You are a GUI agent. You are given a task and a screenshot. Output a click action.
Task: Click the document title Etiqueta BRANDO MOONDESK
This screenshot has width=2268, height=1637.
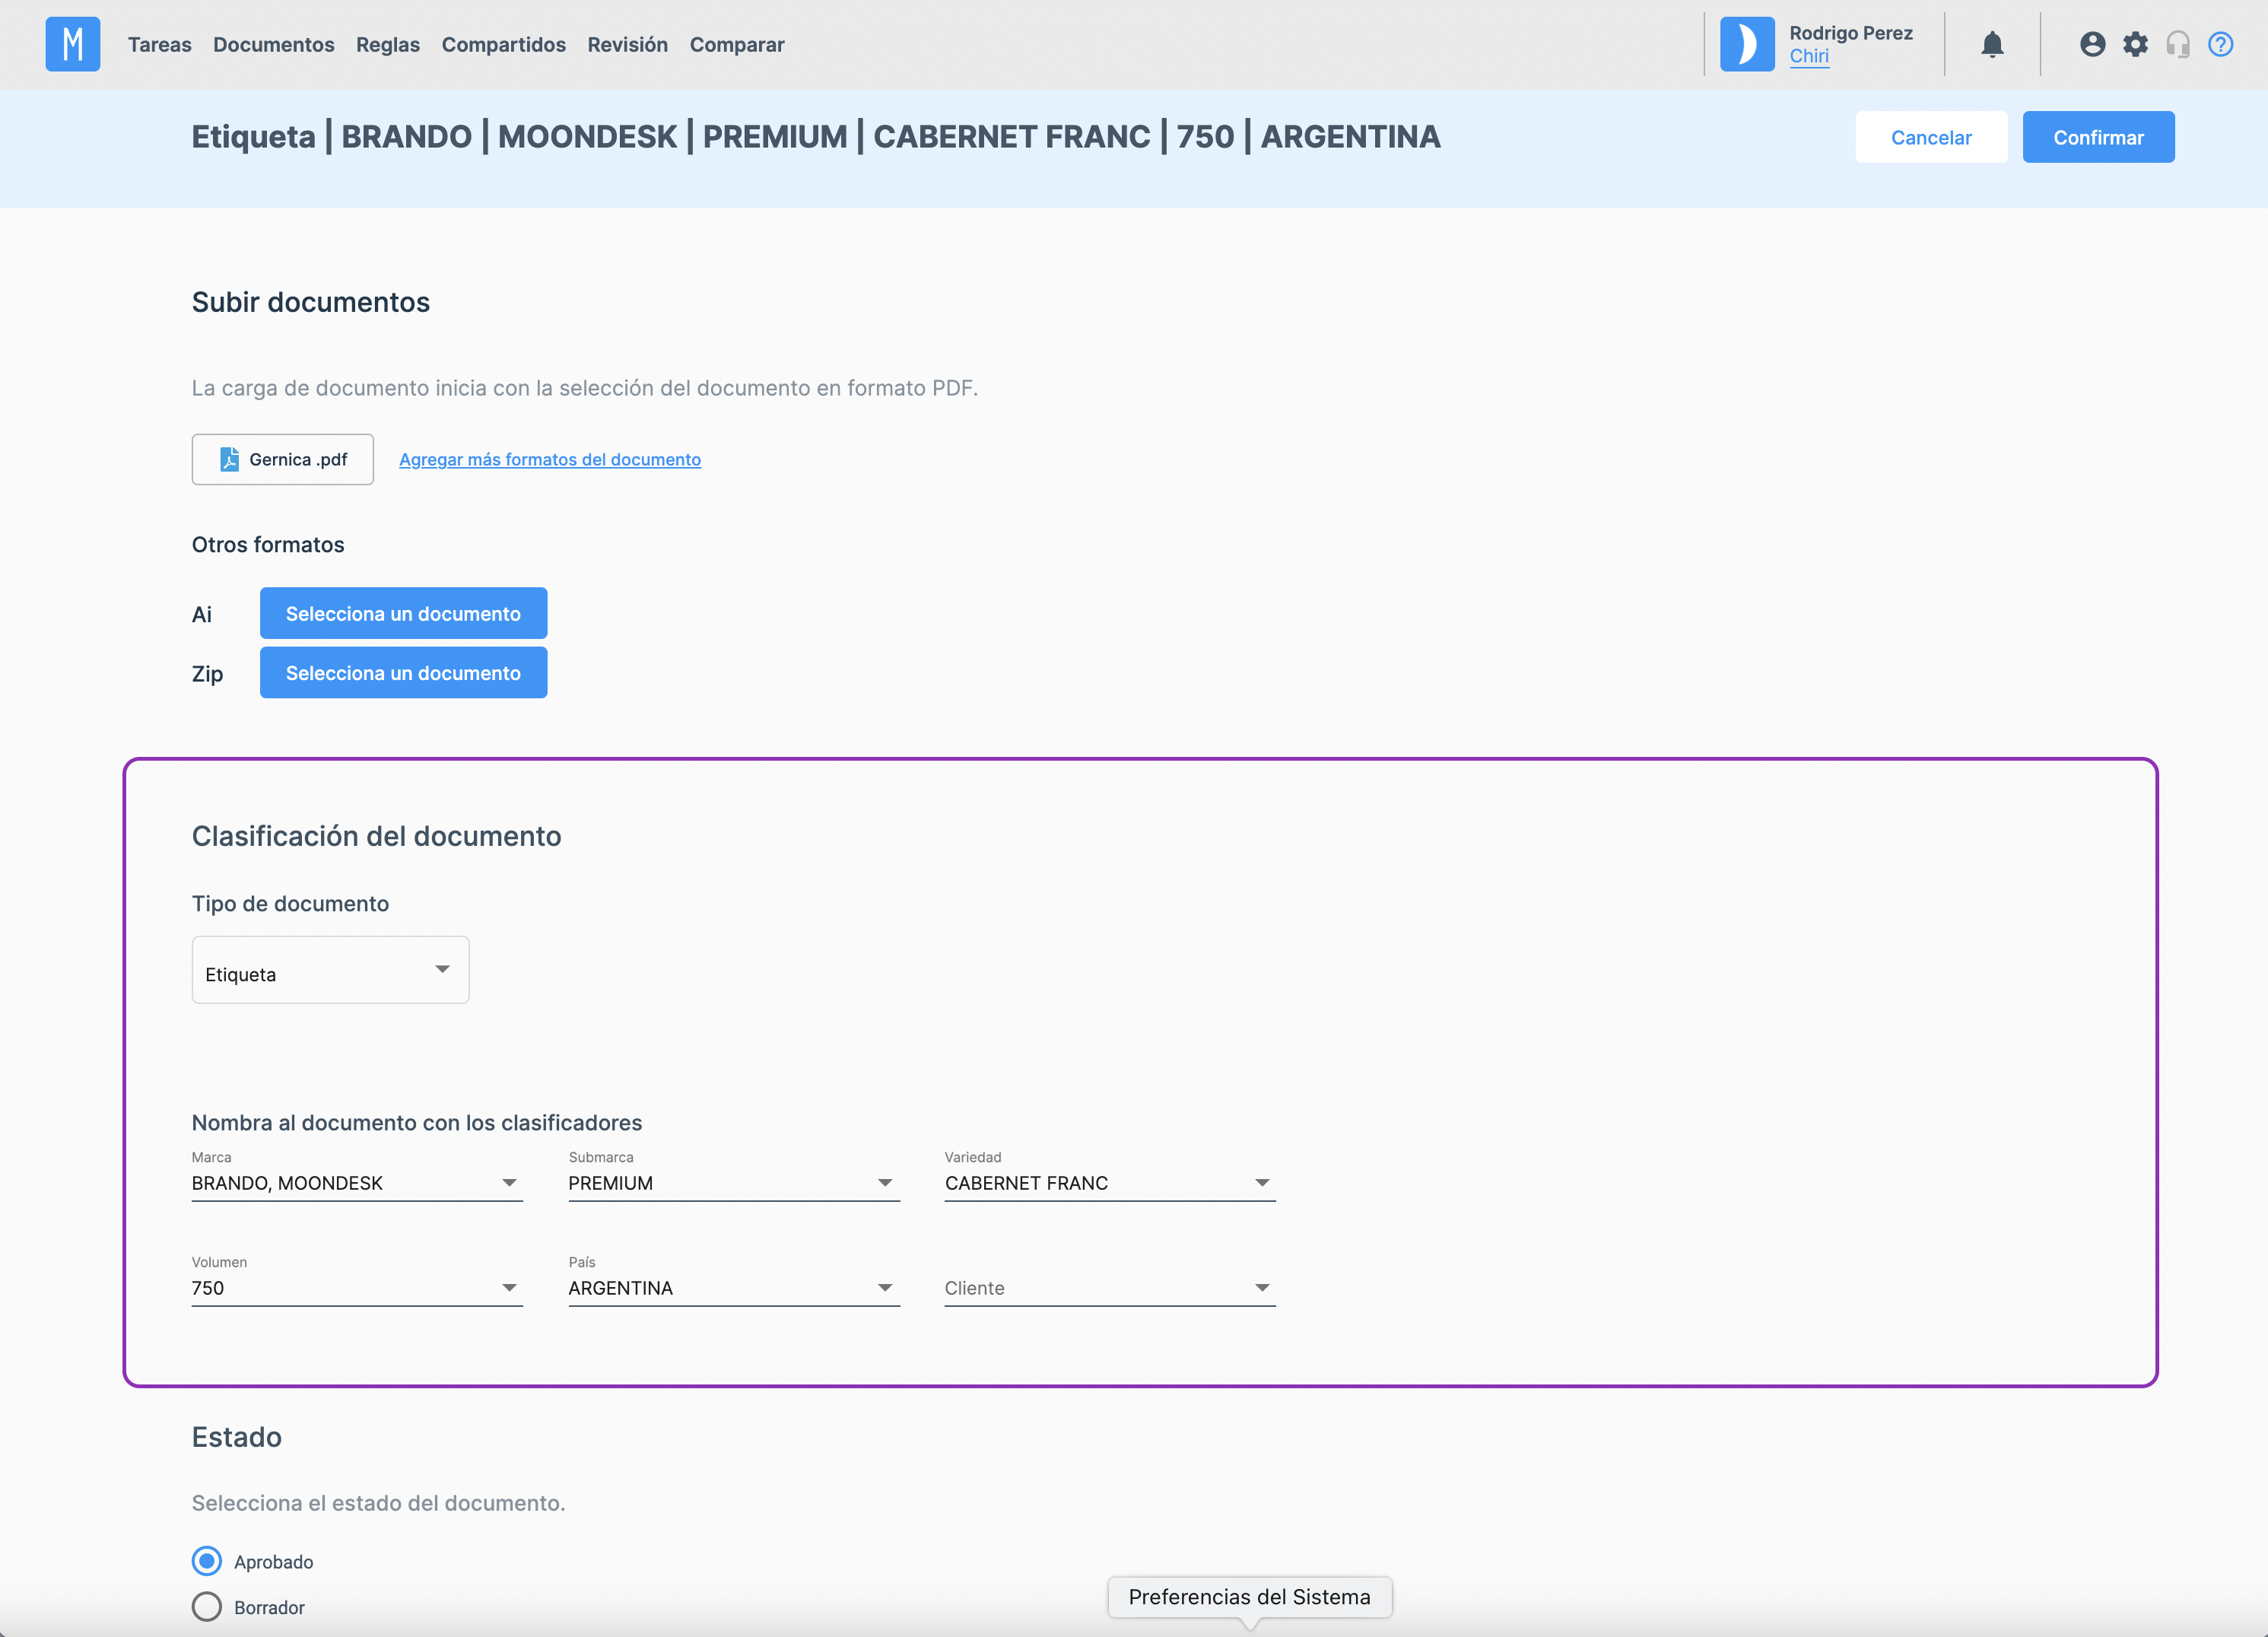(816, 136)
